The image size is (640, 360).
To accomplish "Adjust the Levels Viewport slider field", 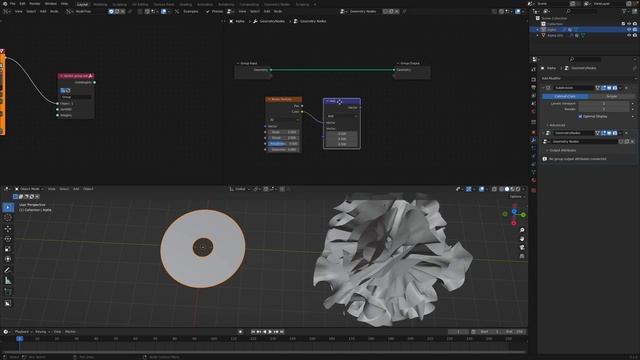I will [604, 104].
